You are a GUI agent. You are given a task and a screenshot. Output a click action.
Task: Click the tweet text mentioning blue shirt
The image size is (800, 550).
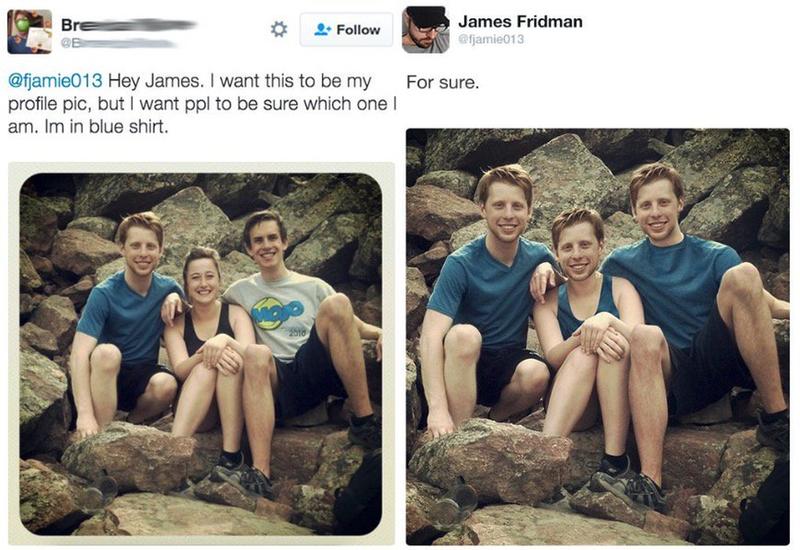[202, 104]
